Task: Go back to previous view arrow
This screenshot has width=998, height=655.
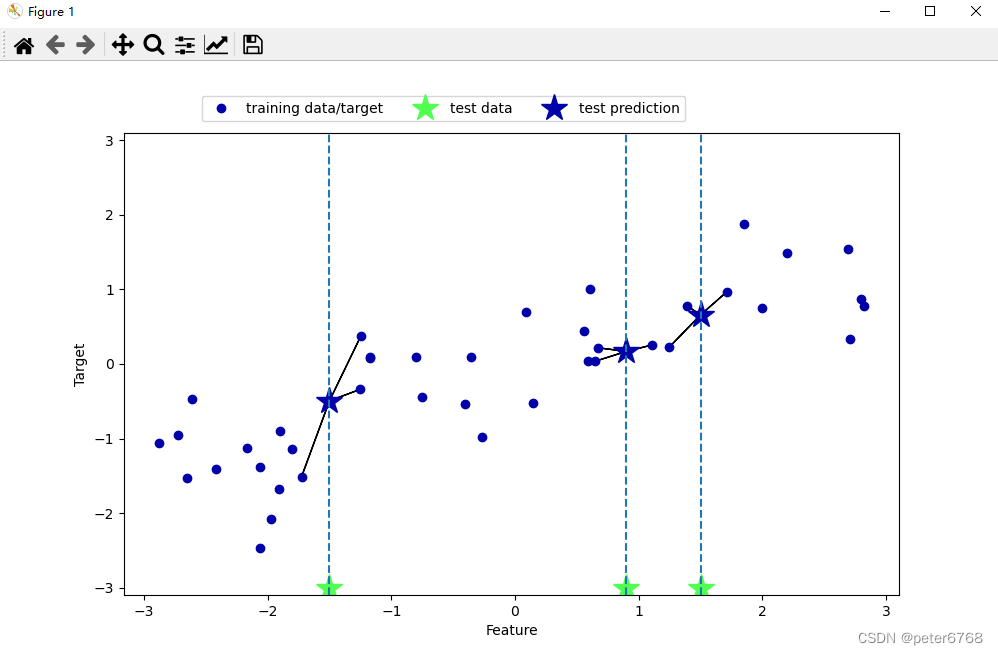Action: pos(55,45)
